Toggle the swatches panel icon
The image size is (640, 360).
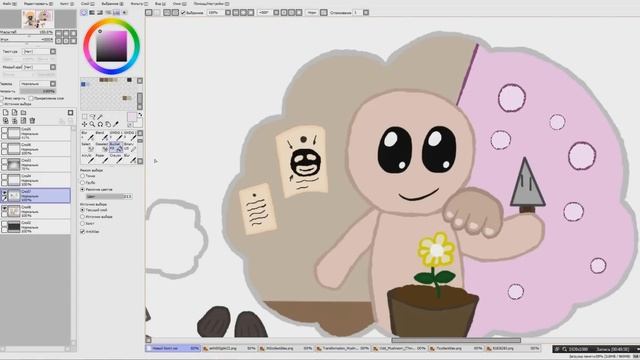(116, 13)
